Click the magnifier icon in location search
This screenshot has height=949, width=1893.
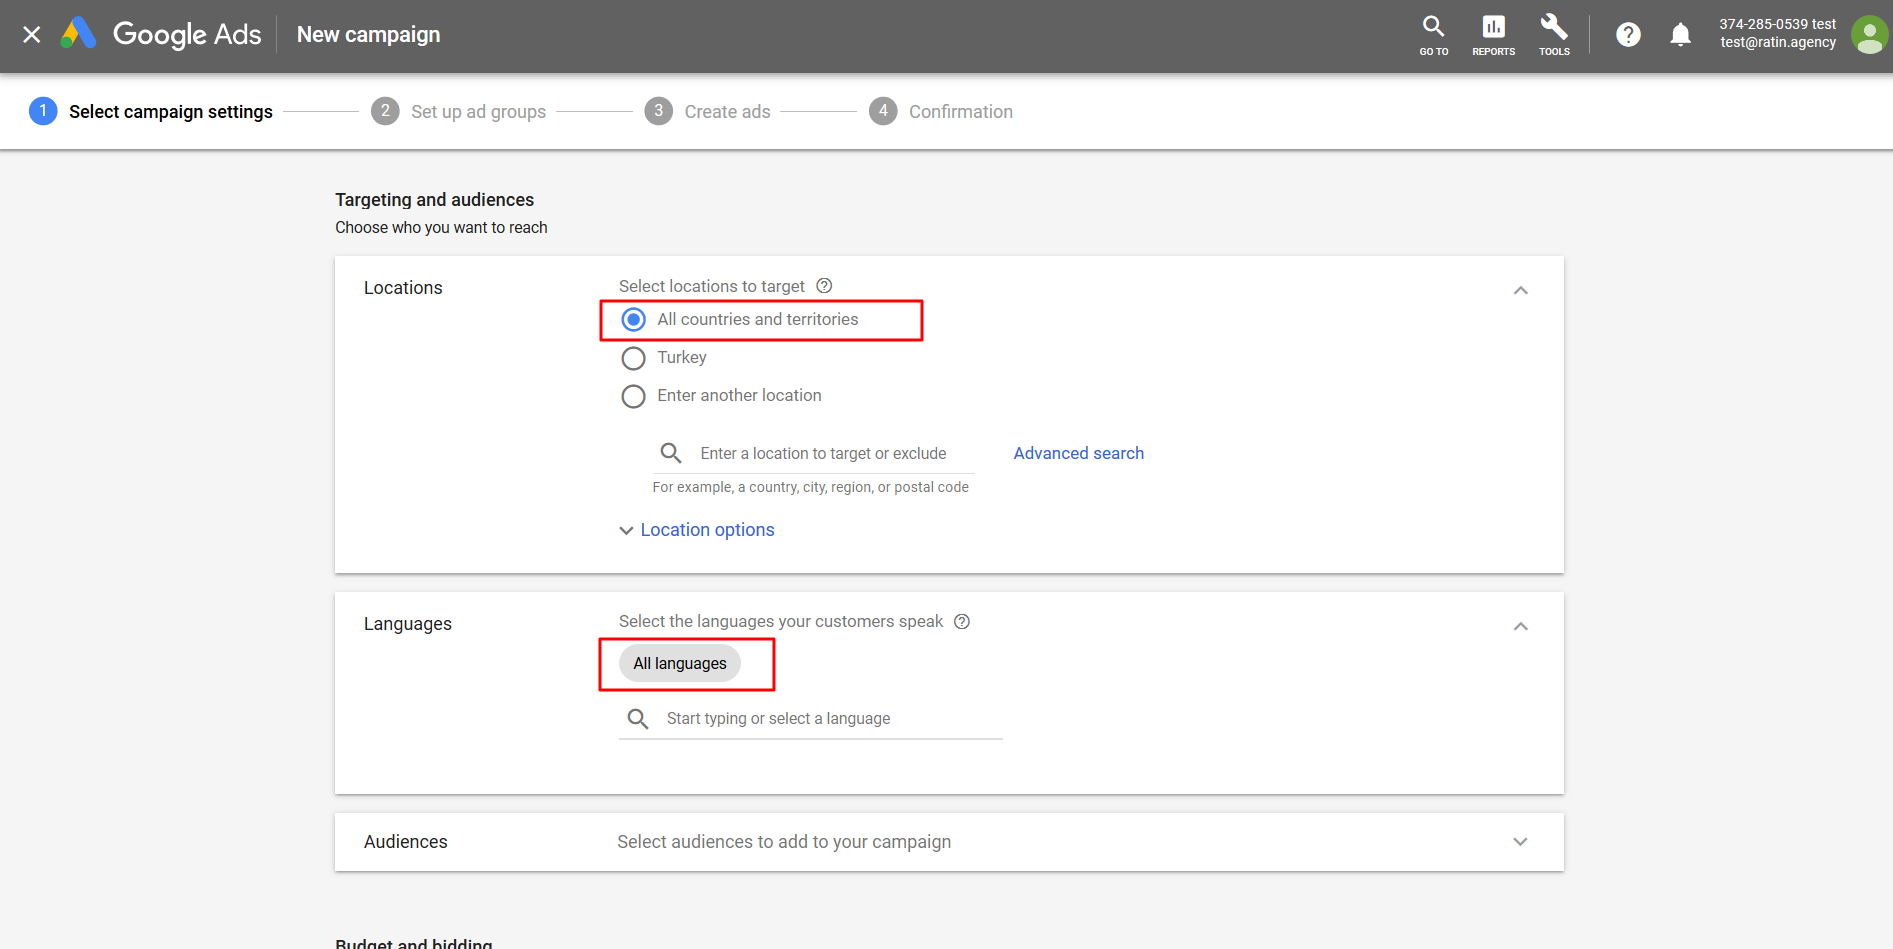pyautogui.click(x=671, y=453)
